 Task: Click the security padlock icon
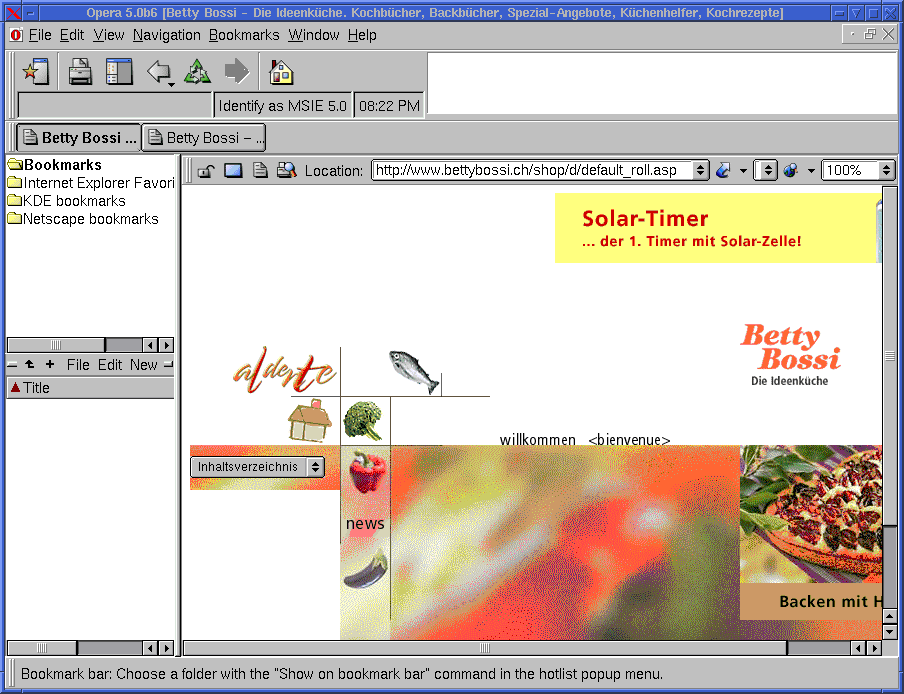pyautogui.click(x=205, y=170)
